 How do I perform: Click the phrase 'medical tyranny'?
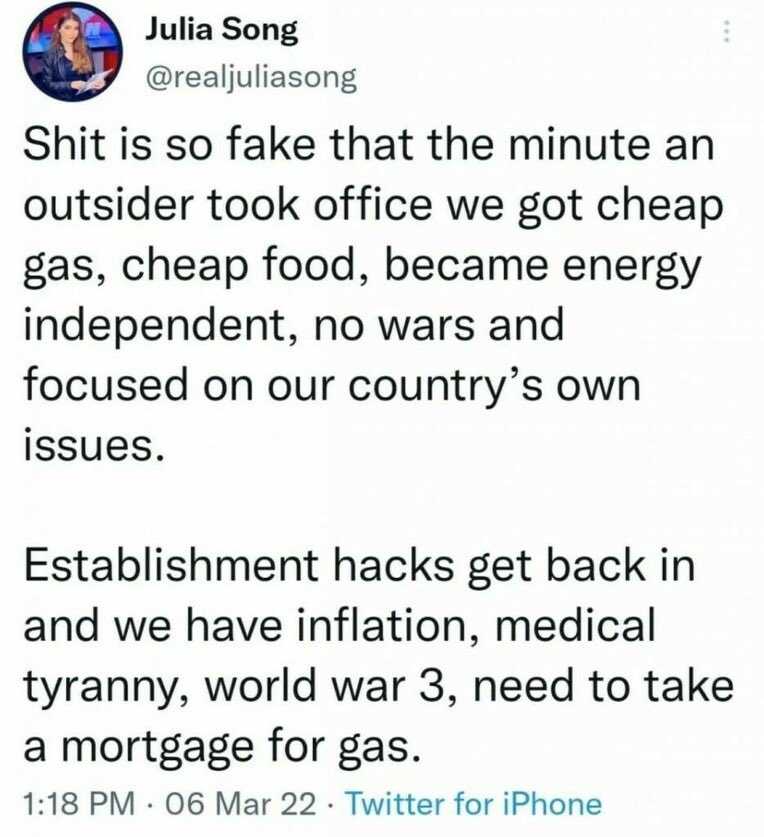point(339,656)
